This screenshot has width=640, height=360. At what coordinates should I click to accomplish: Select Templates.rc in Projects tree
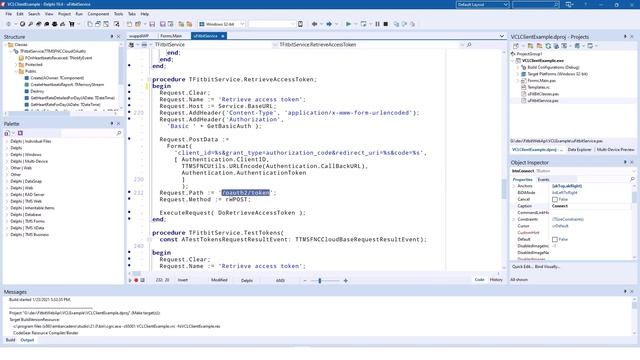(x=538, y=87)
